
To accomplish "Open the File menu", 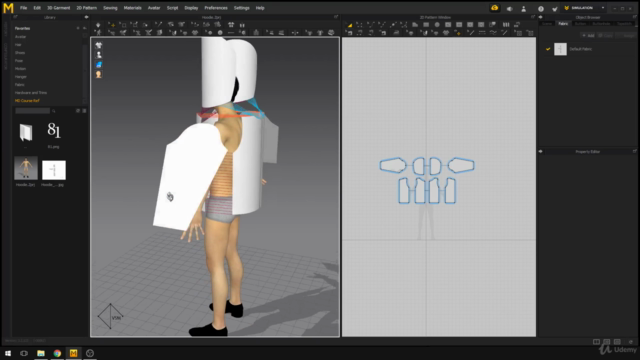I will tap(23, 8).
